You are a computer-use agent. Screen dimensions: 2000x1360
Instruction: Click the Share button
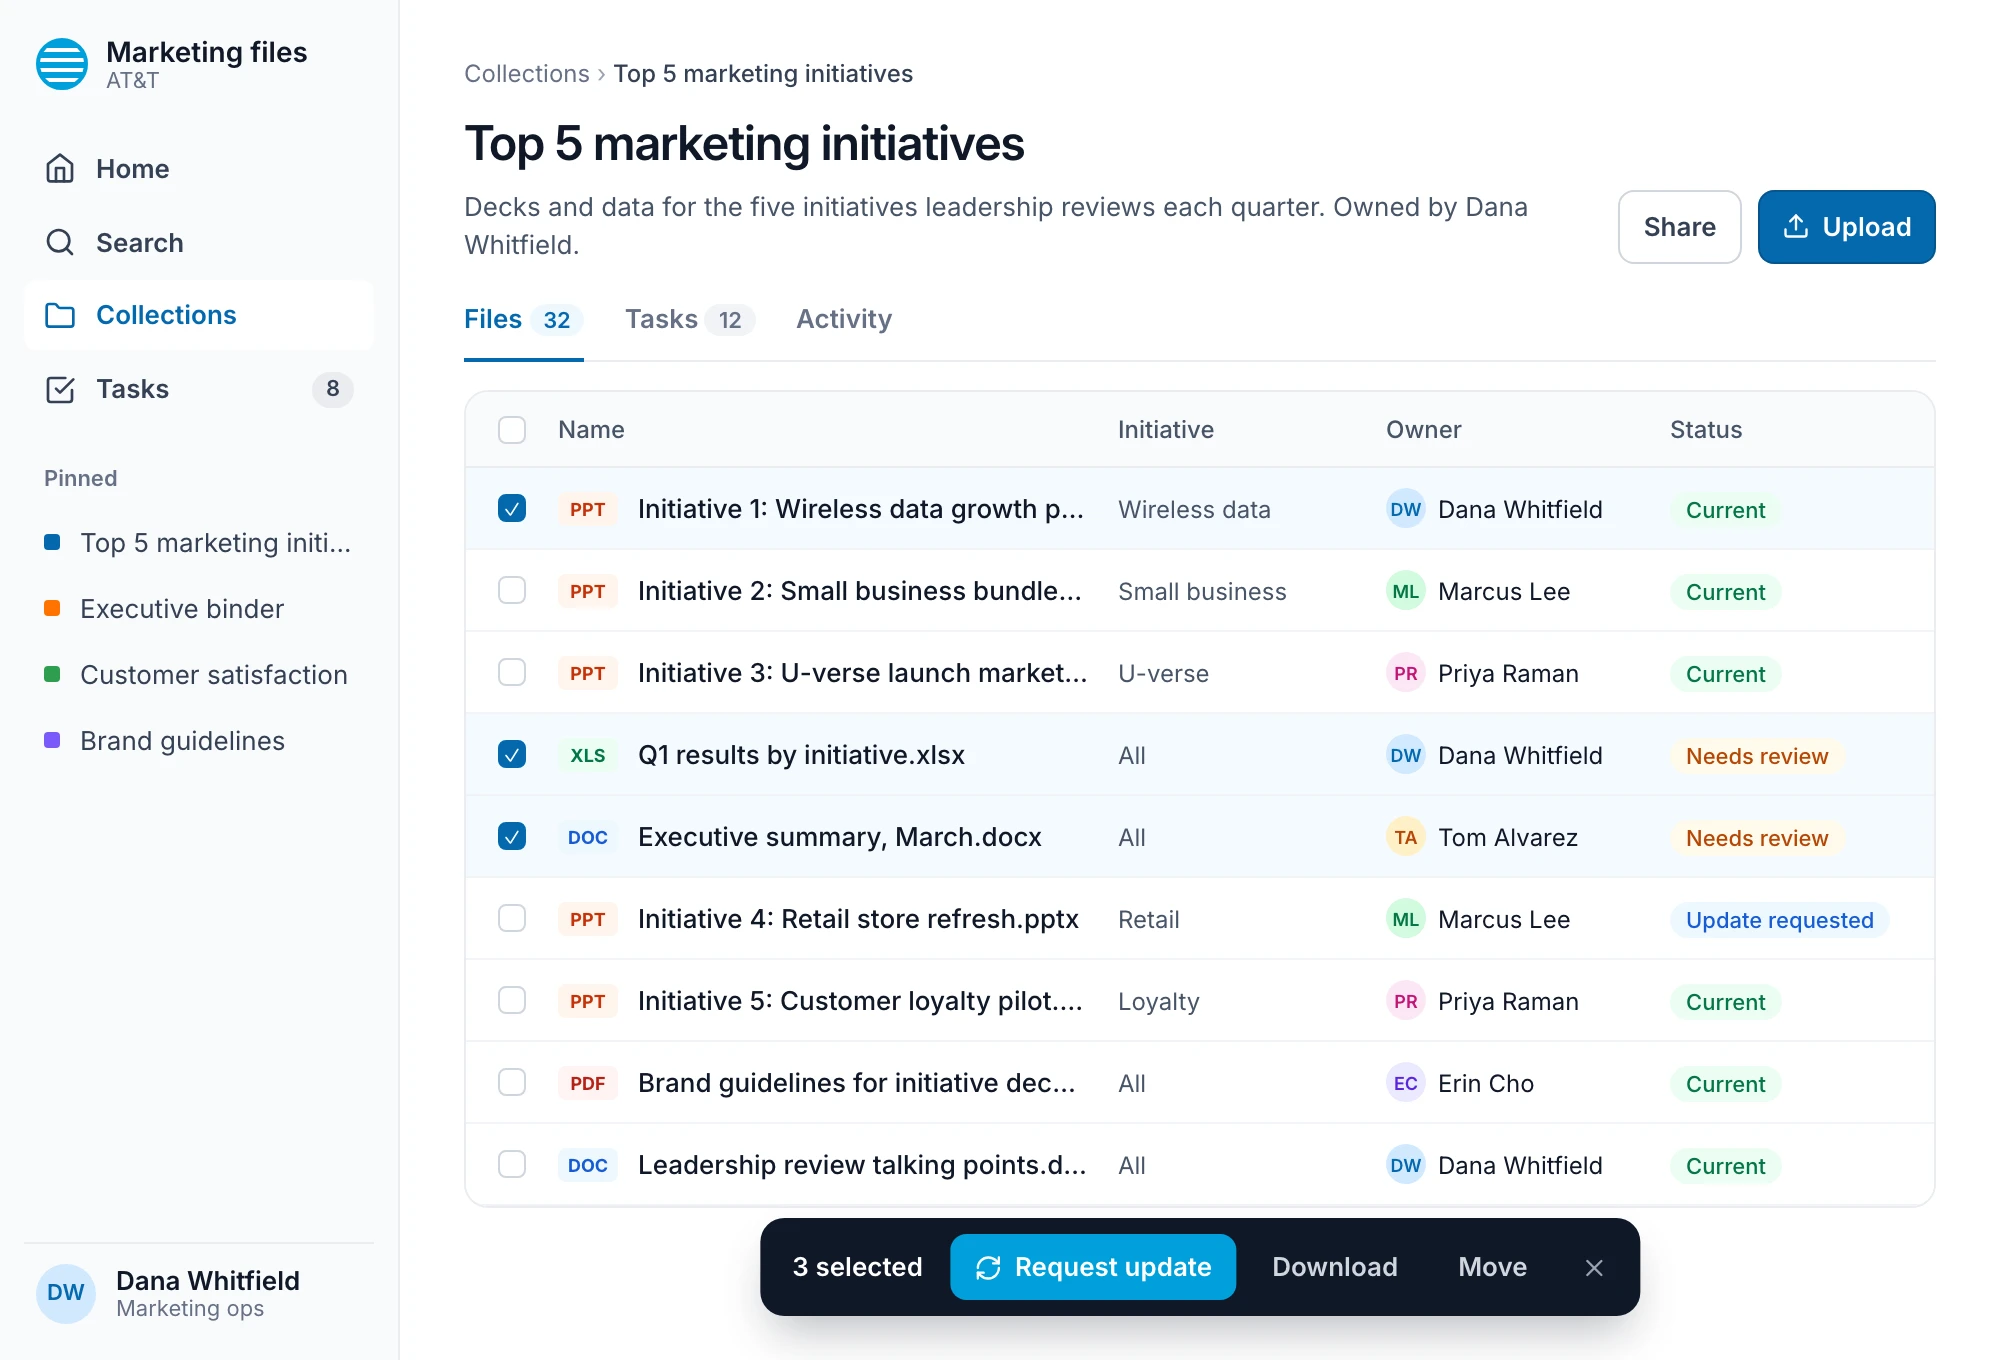(x=1679, y=227)
